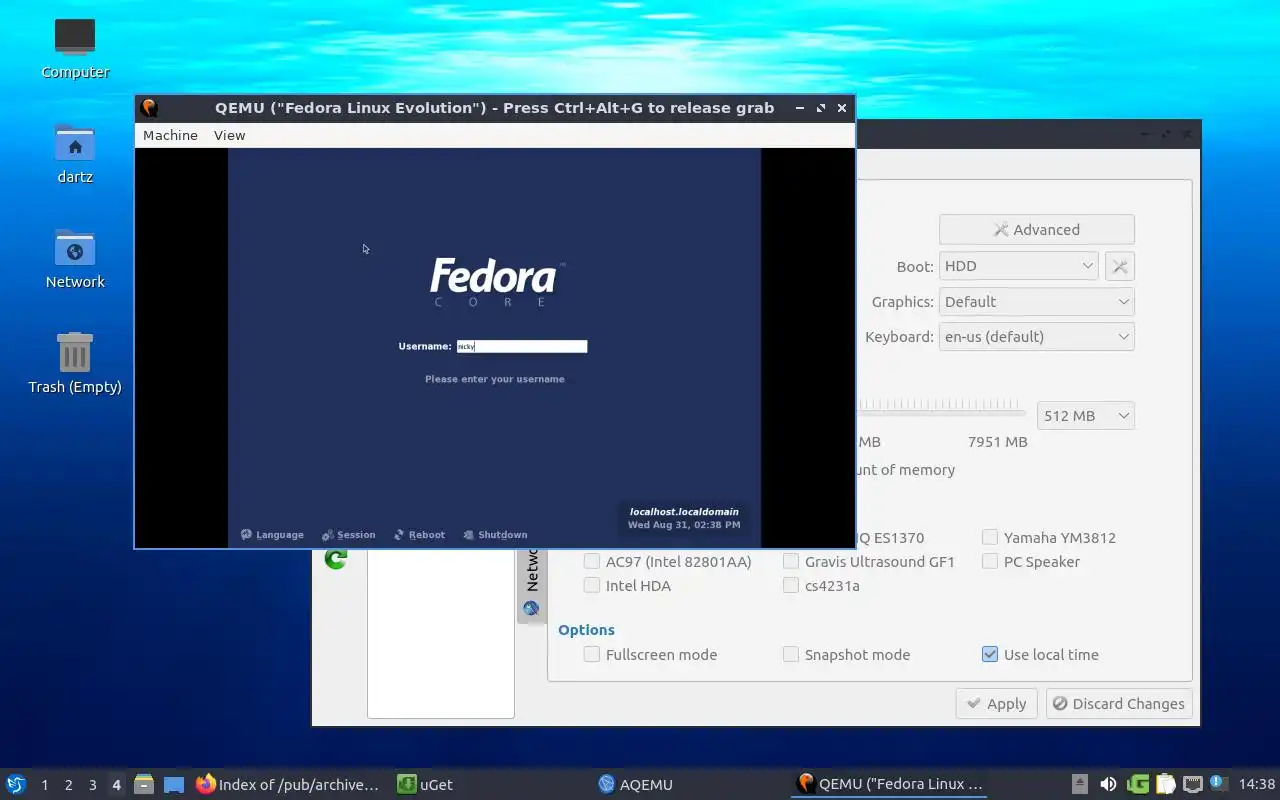Switch to workspace 3 in the pager
Screen dimensions: 1280x800
click(x=92, y=785)
